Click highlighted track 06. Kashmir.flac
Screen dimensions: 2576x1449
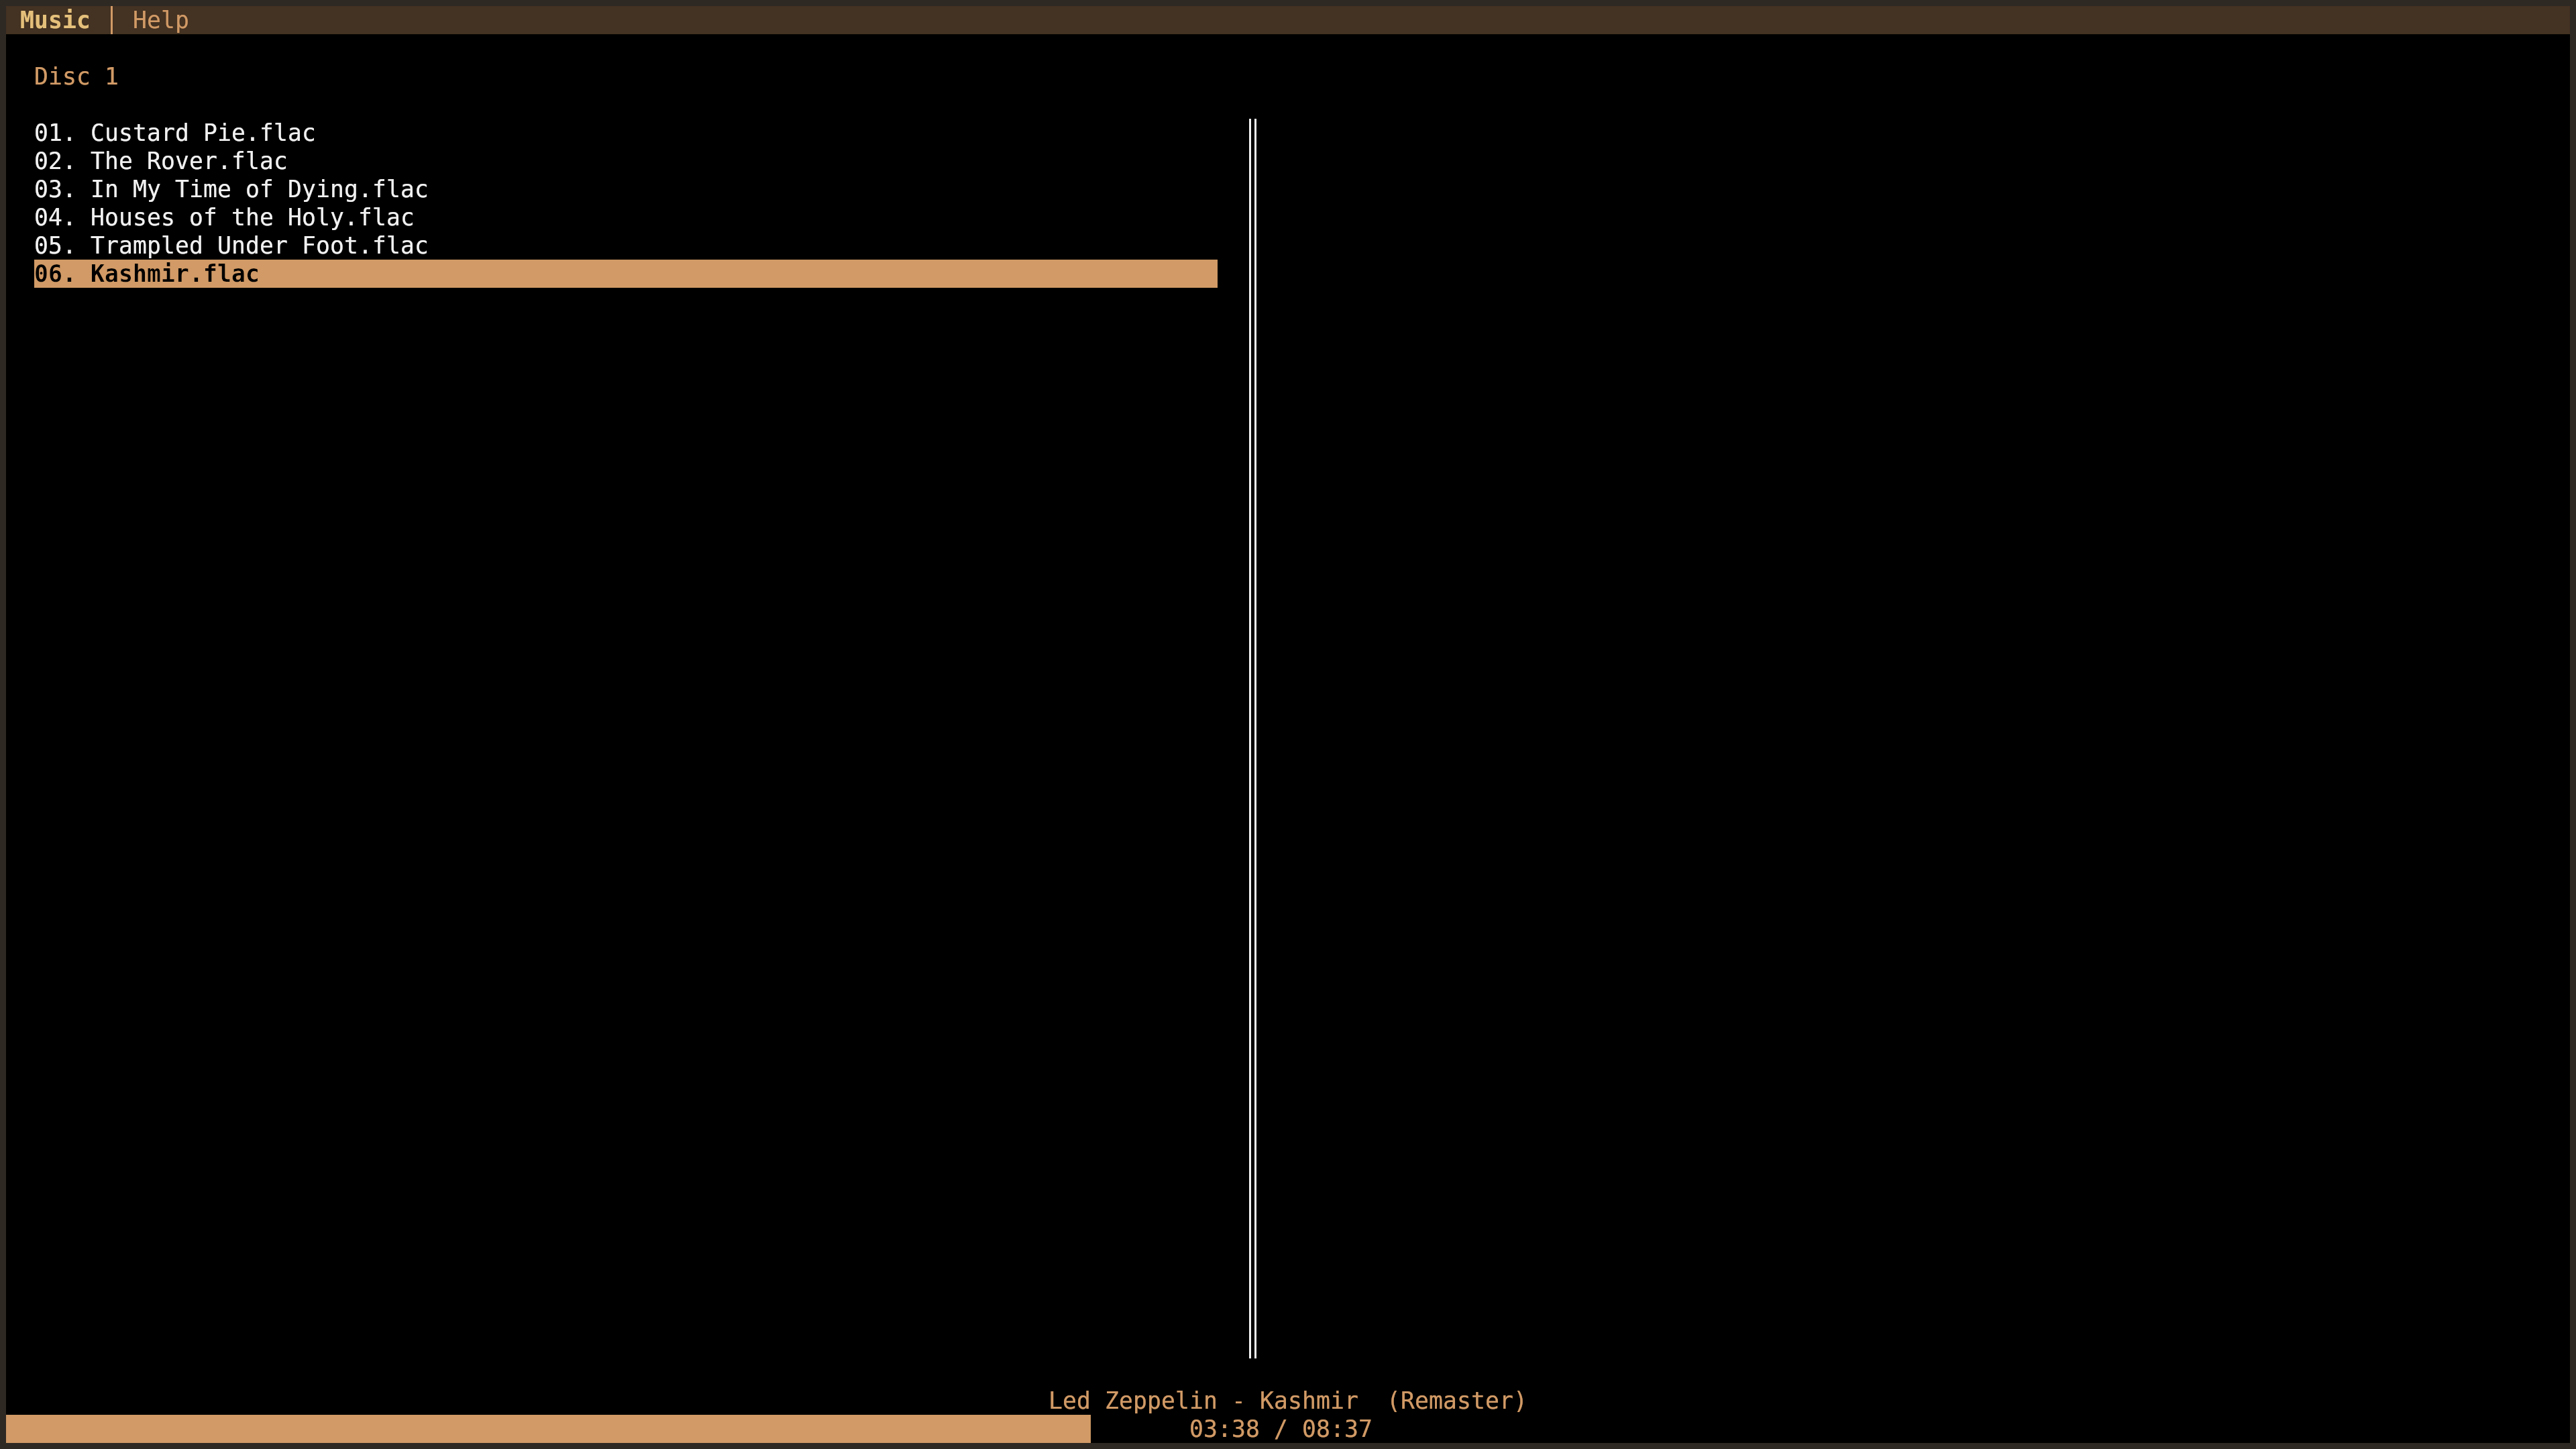pos(626,273)
